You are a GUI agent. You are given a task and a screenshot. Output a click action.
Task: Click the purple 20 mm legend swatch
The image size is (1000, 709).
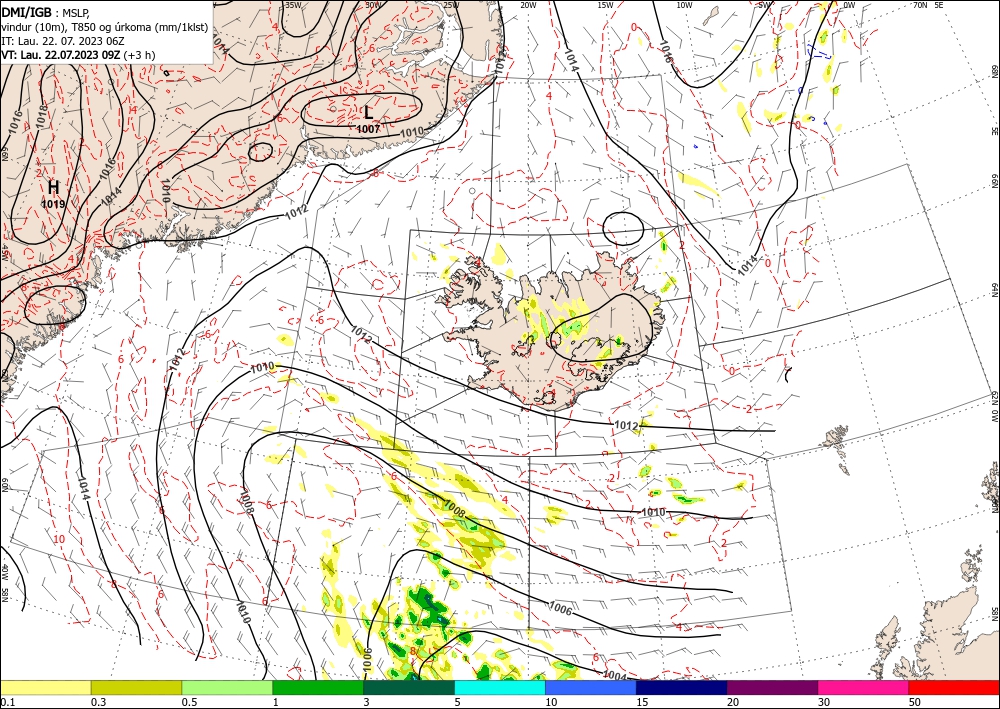point(772,687)
